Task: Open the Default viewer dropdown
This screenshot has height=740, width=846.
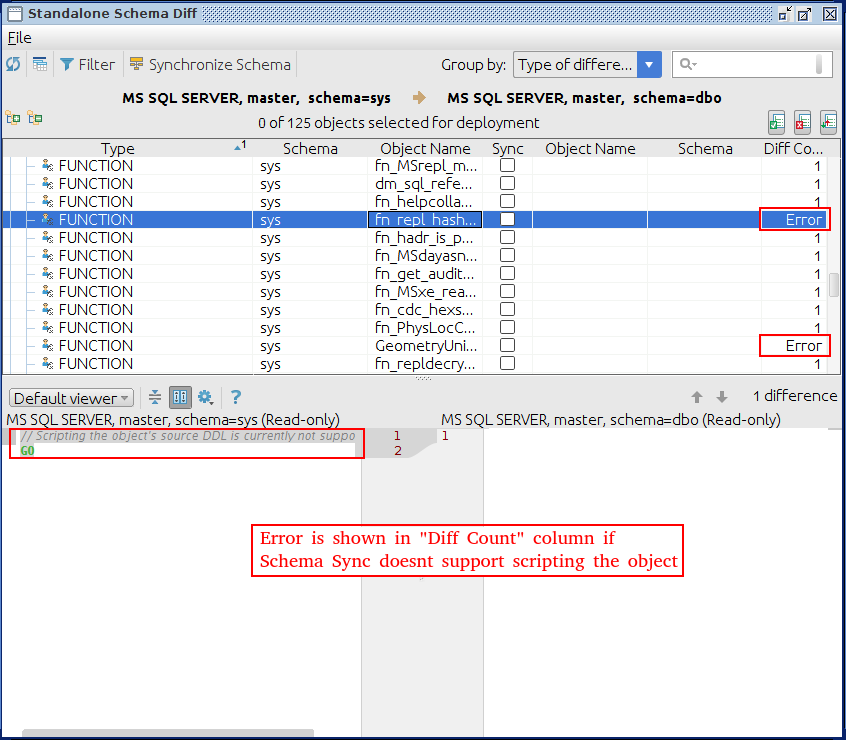Action: [x=71, y=398]
